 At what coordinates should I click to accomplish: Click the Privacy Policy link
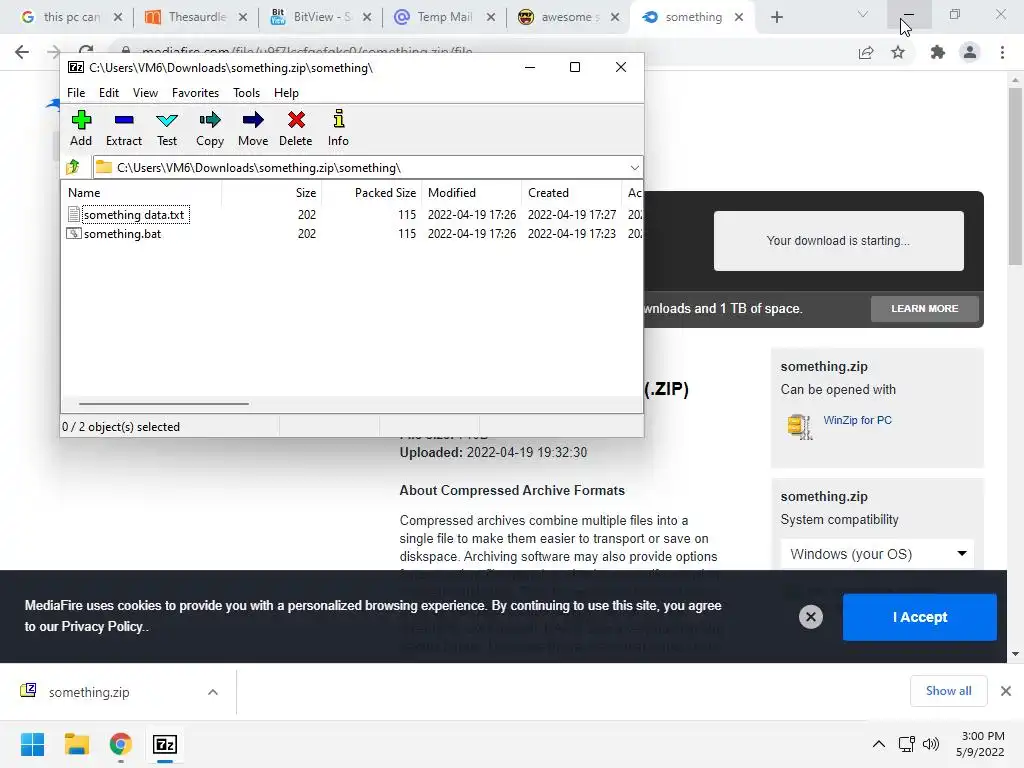[102, 626]
